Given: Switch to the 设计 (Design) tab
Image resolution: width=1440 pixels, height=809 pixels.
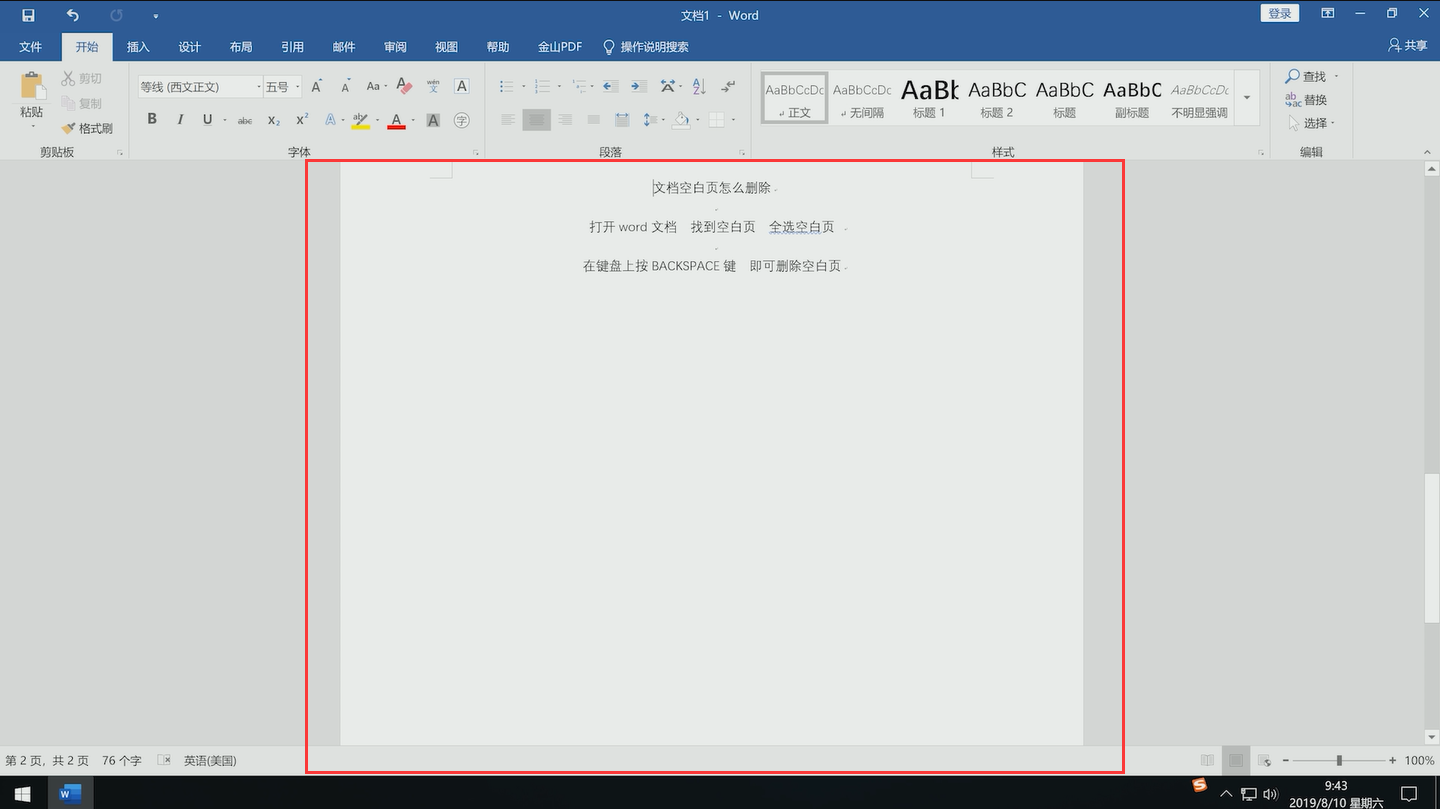Looking at the screenshot, I should point(189,47).
